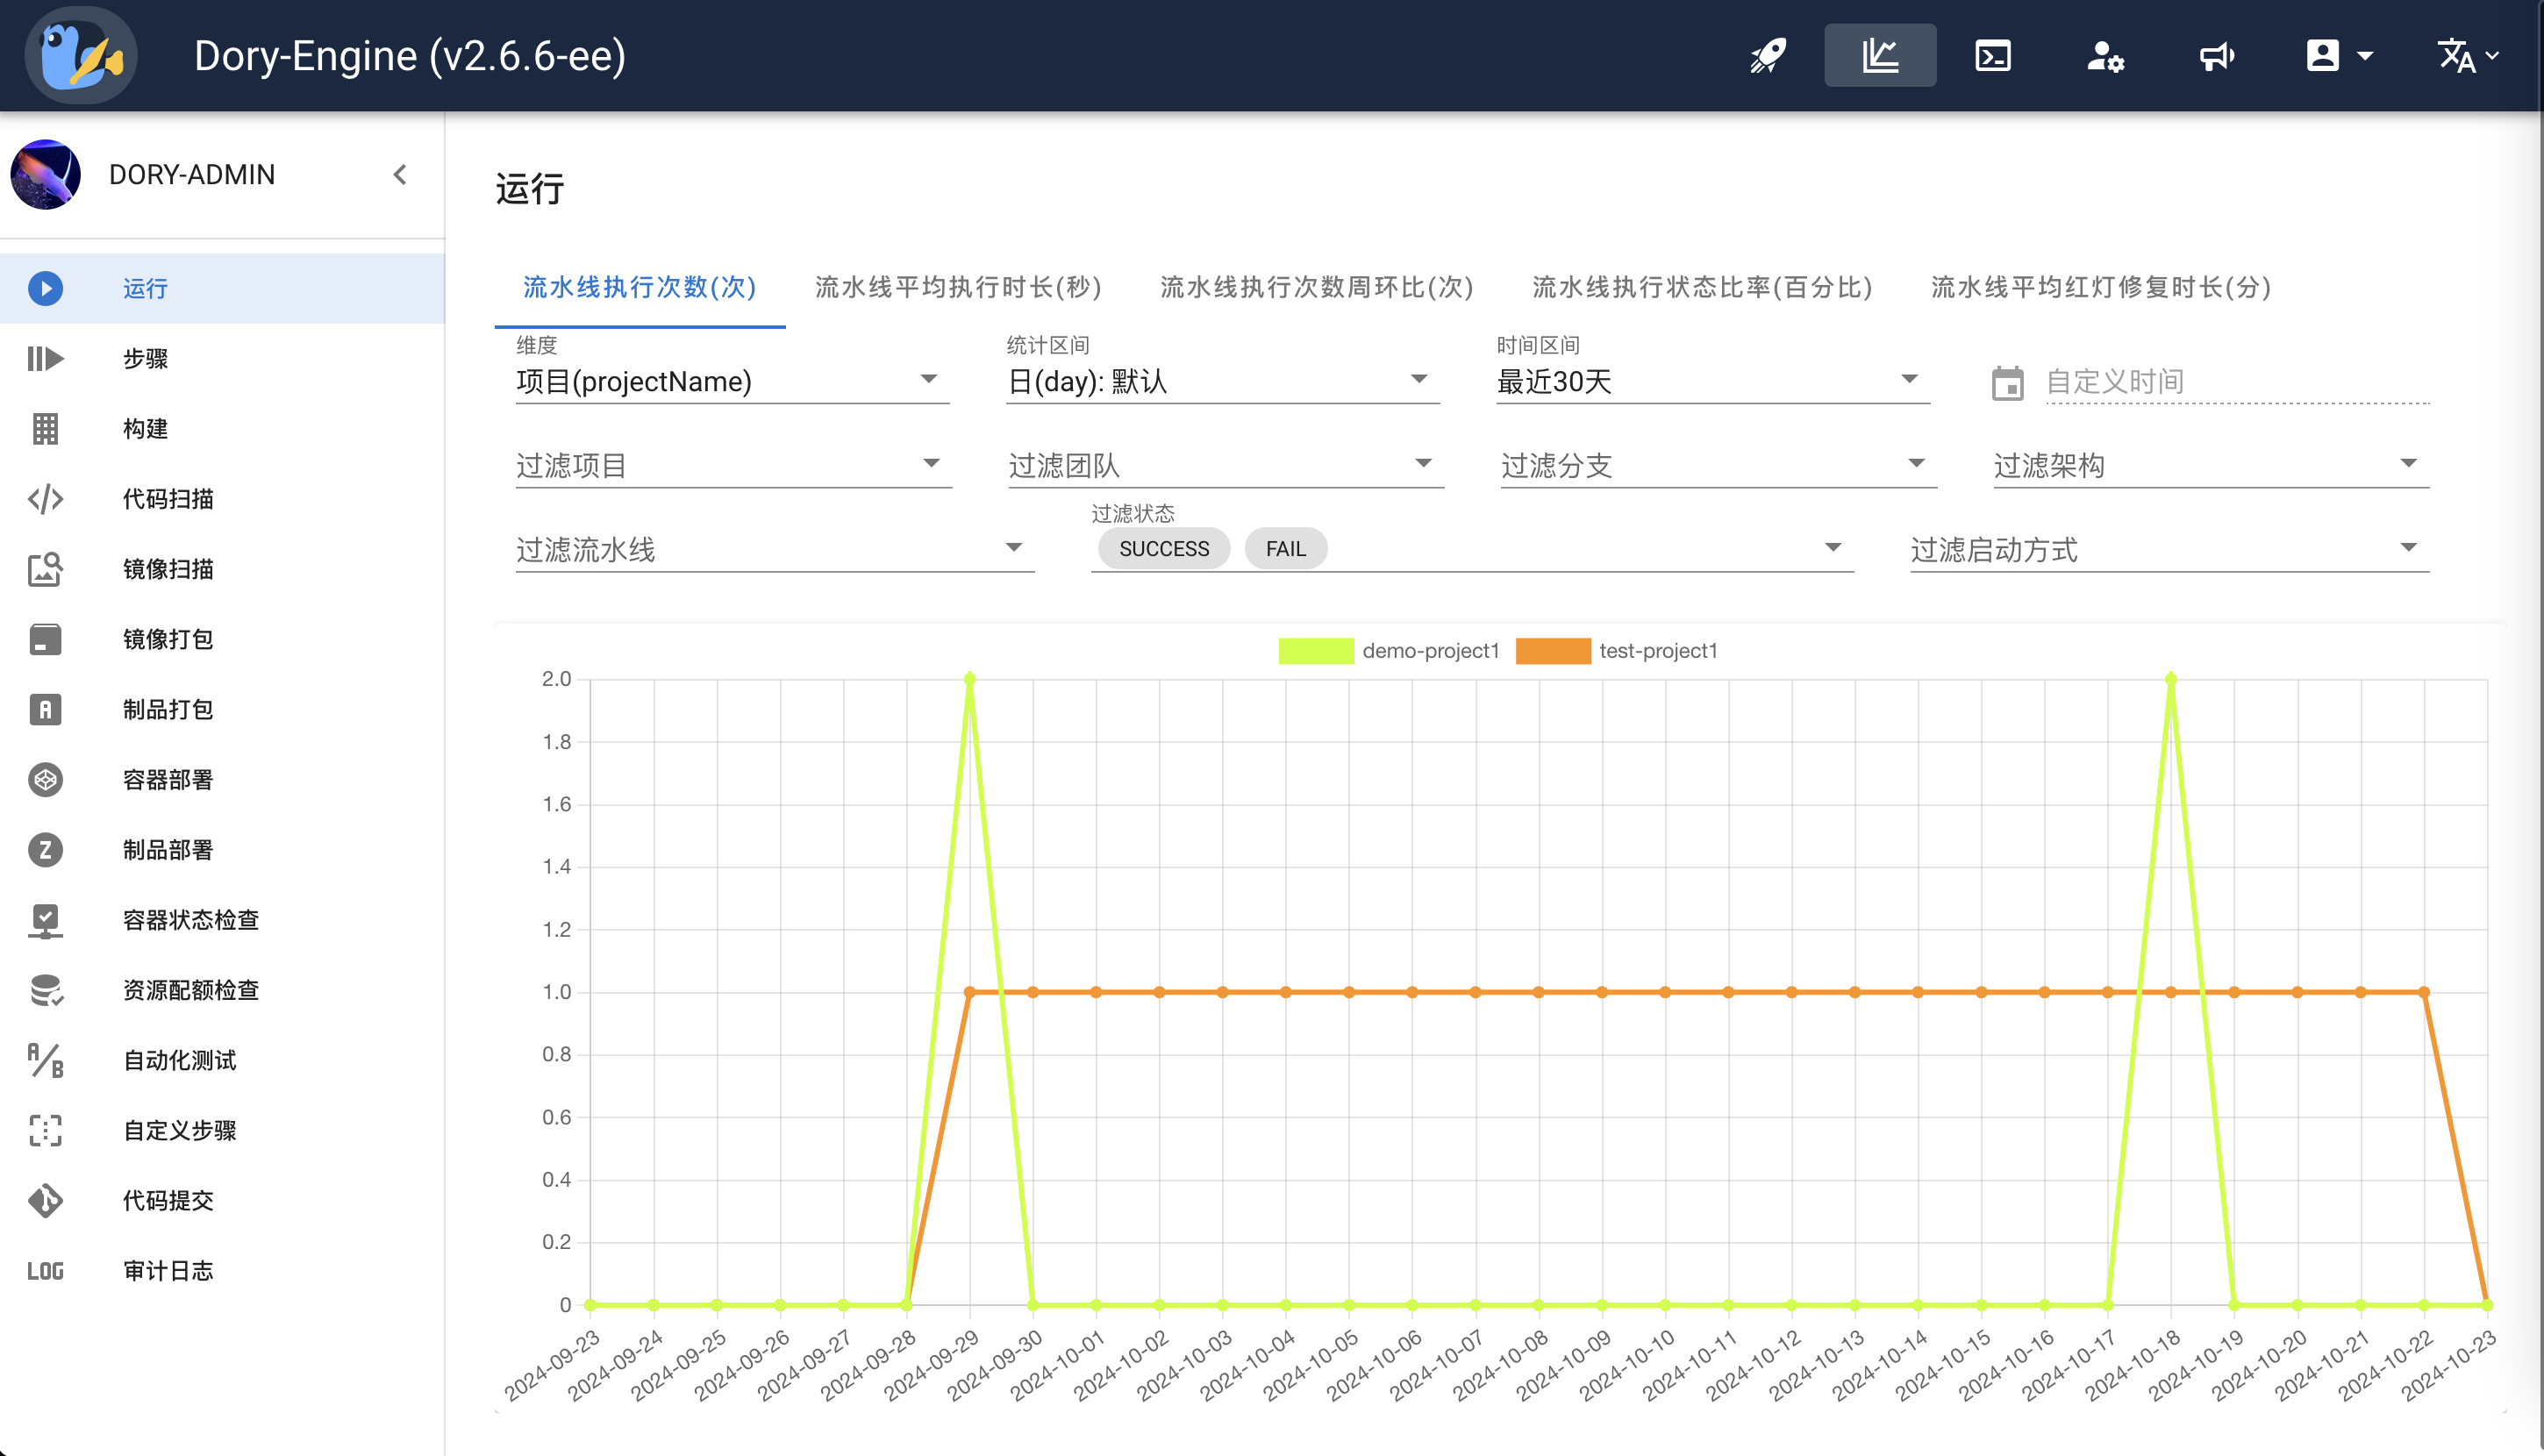
Task: Click the megaphone announcement icon
Action: point(2217,55)
